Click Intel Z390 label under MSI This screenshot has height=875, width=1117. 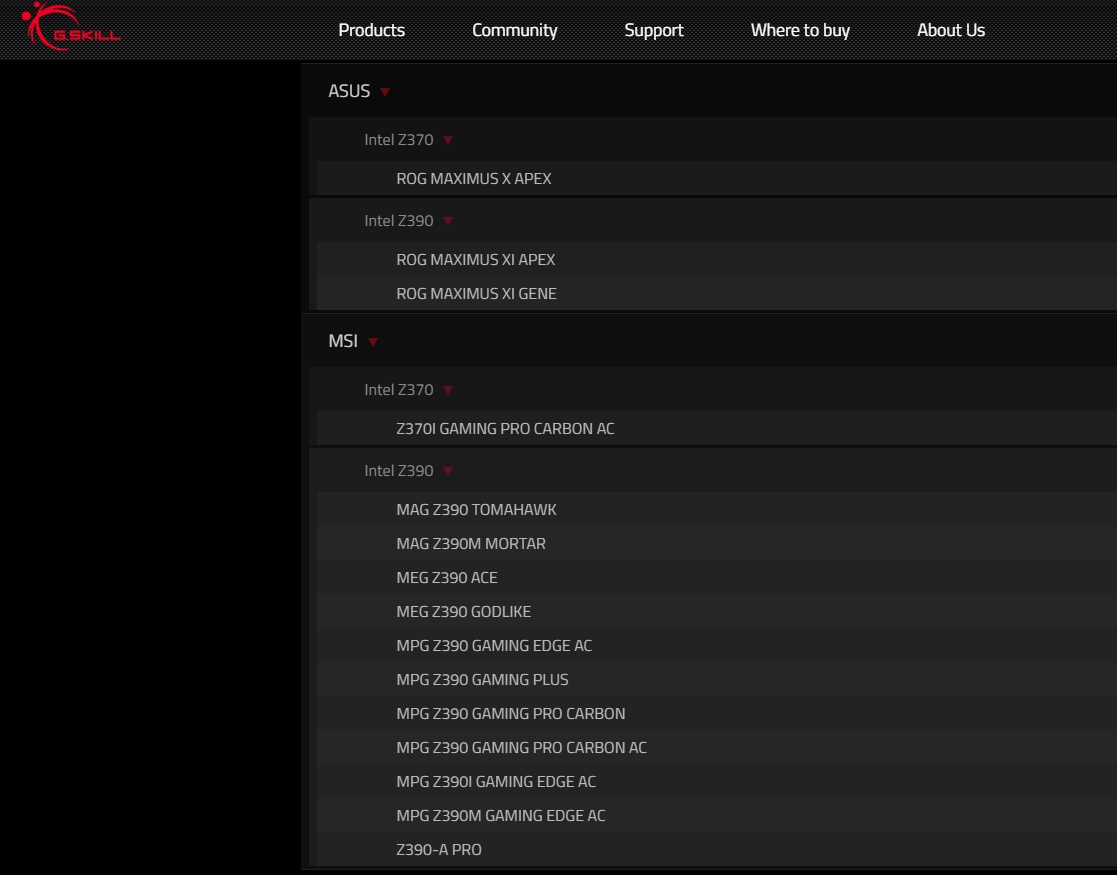coord(398,471)
